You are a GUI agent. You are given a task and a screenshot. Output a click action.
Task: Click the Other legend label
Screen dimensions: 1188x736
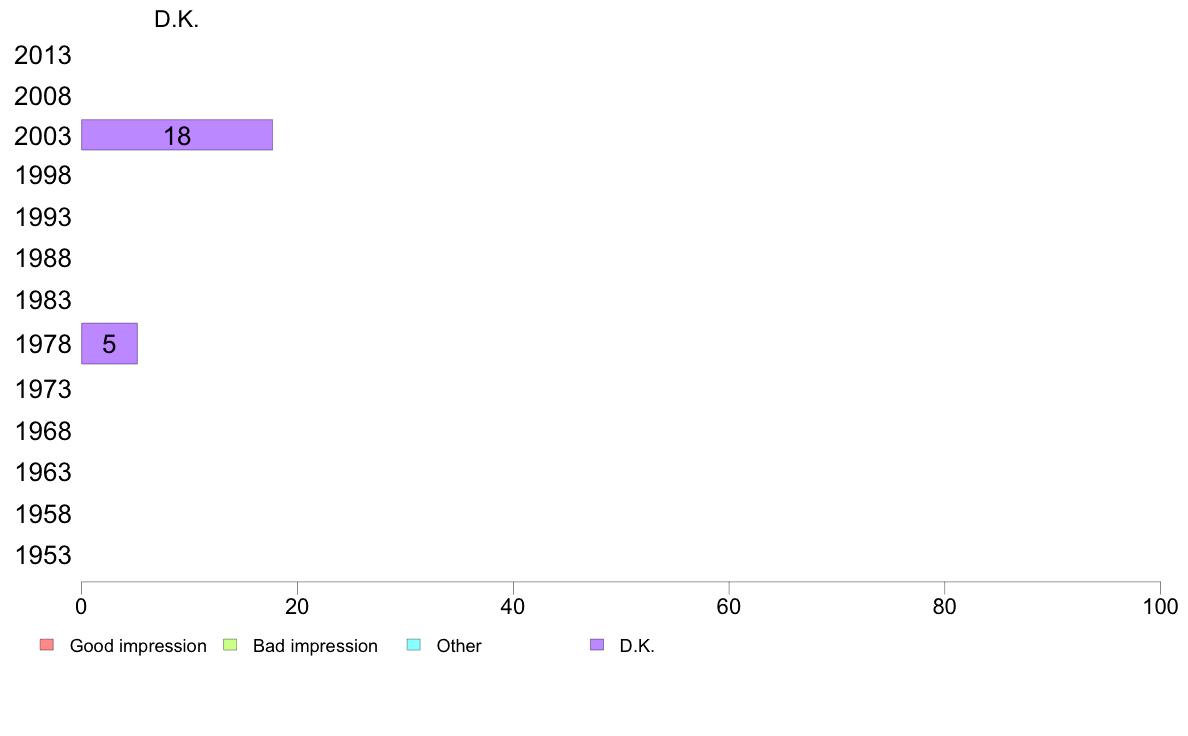coord(459,646)
